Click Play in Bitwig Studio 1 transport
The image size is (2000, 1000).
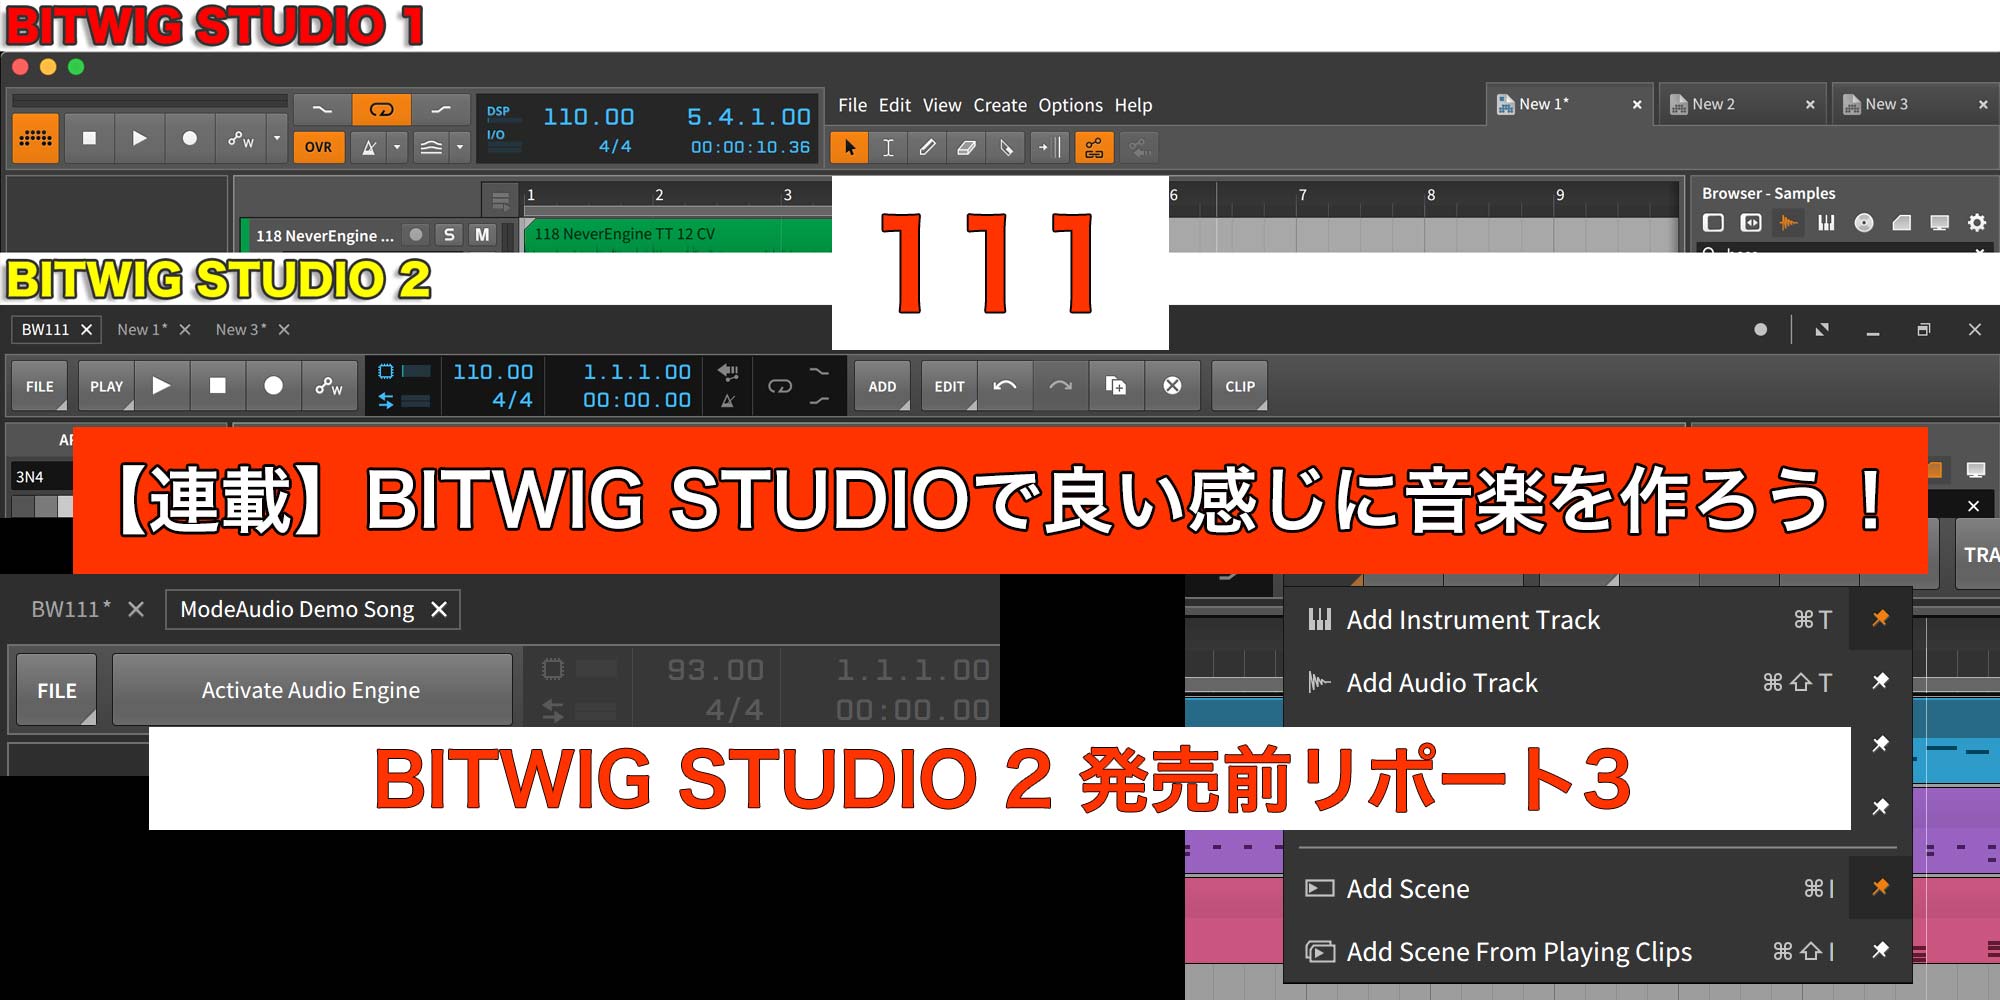click(x=139, y=138)
